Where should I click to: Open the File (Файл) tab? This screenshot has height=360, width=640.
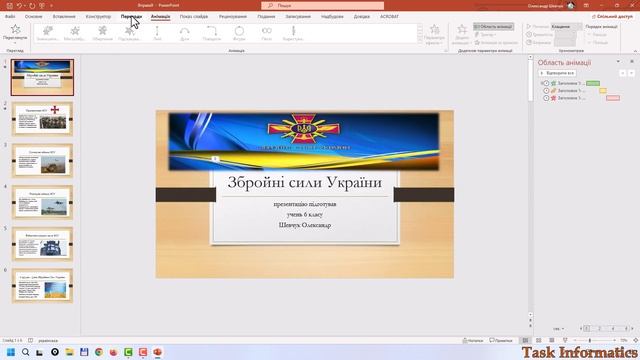[10, 17]
